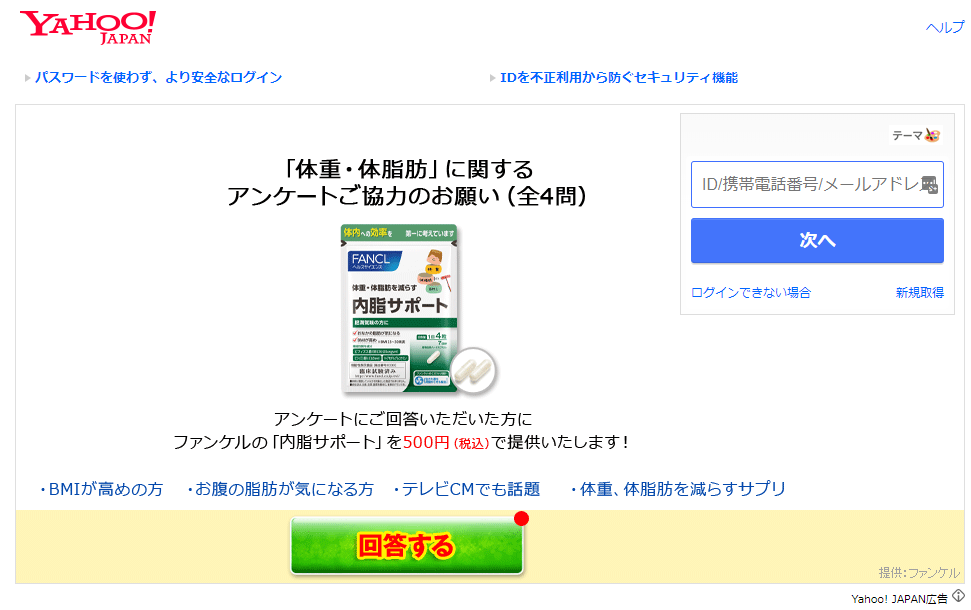Screen dimensions: 971x610
Task: Click ・体重、体脂肪を減らすサプリ text link
Action: (x=677, y=489)
